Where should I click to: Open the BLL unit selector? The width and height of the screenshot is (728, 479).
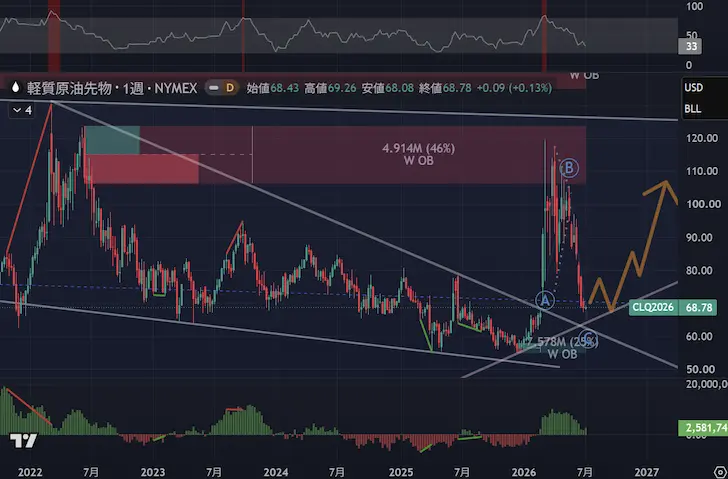(x=693, y=110)
